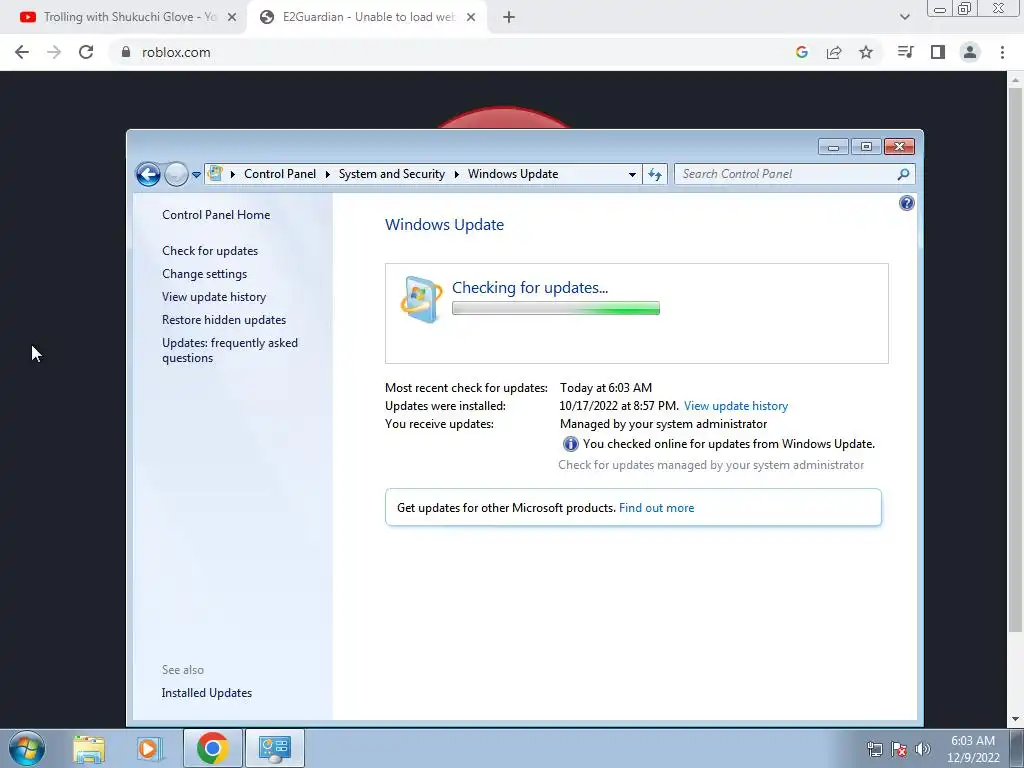Open Installed Updates link
Screen dimensions: 1024x768
pyautogui.click(x=206, y=693)
